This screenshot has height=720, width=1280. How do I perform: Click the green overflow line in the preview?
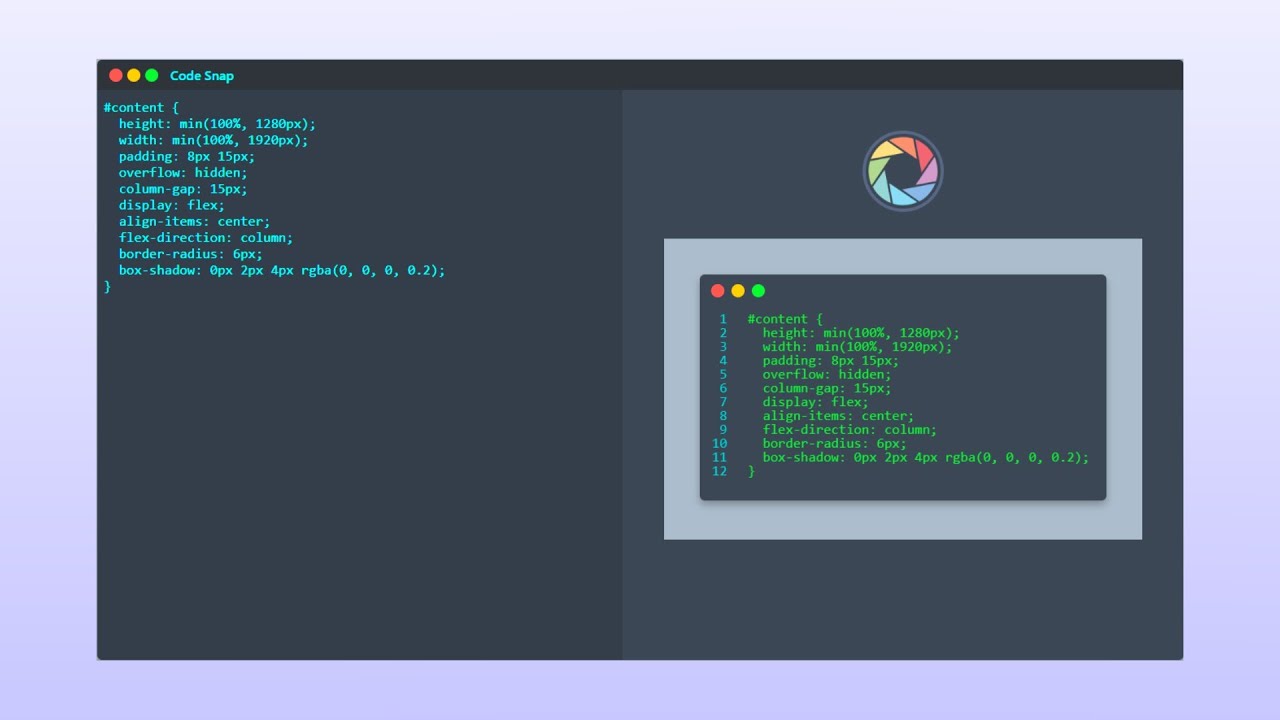click(x=827, y=375)
